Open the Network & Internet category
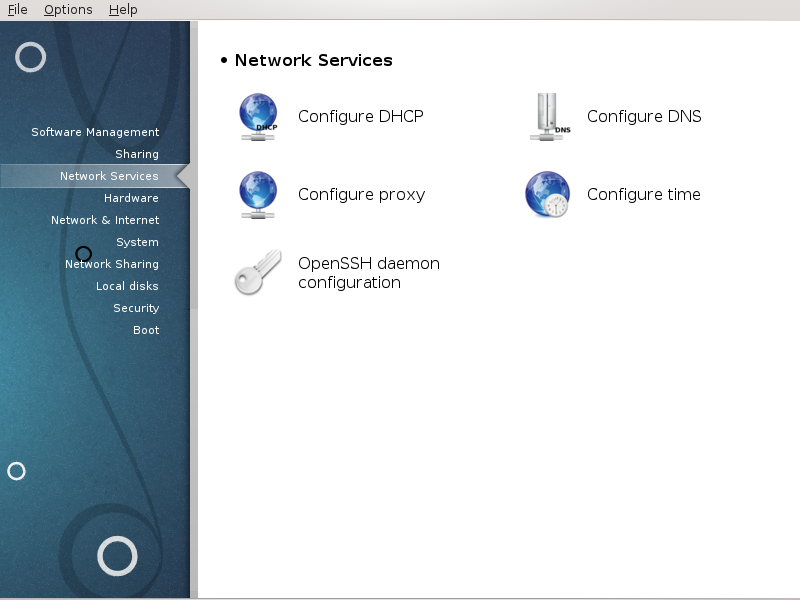This screenshot has height=600, width=800. [105, 220]
